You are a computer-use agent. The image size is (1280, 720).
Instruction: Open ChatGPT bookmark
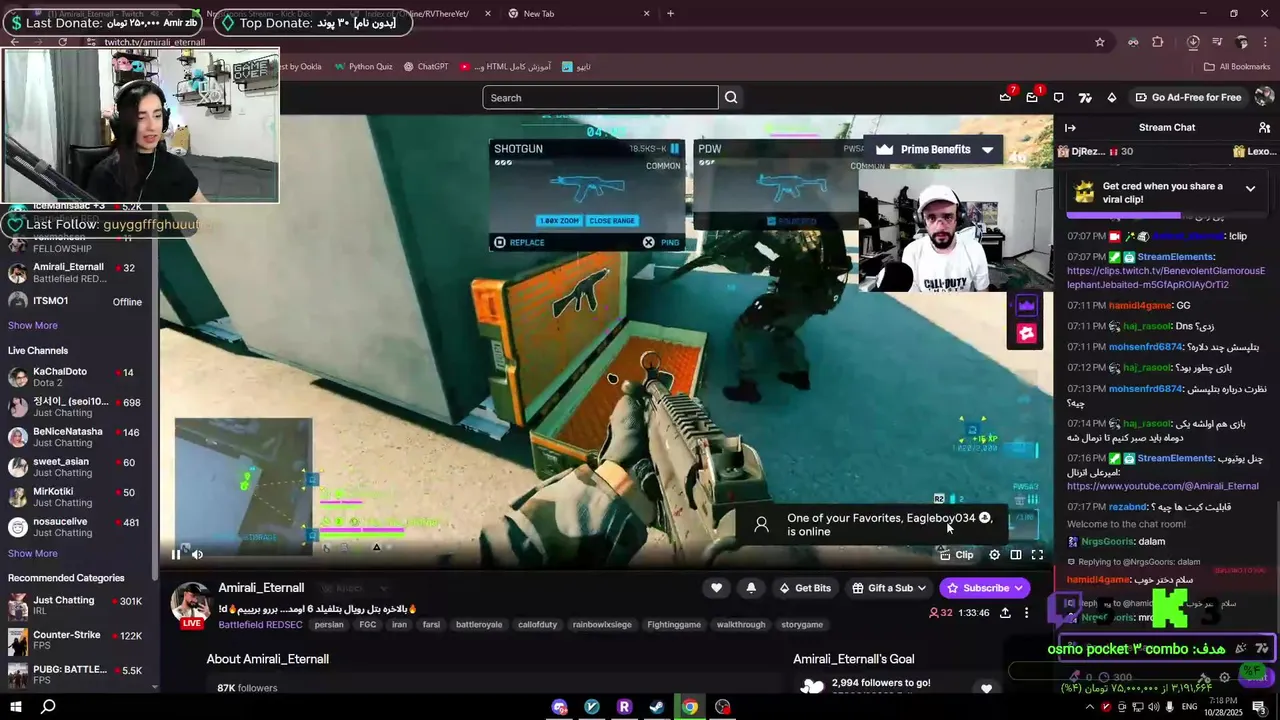[426, 67]
